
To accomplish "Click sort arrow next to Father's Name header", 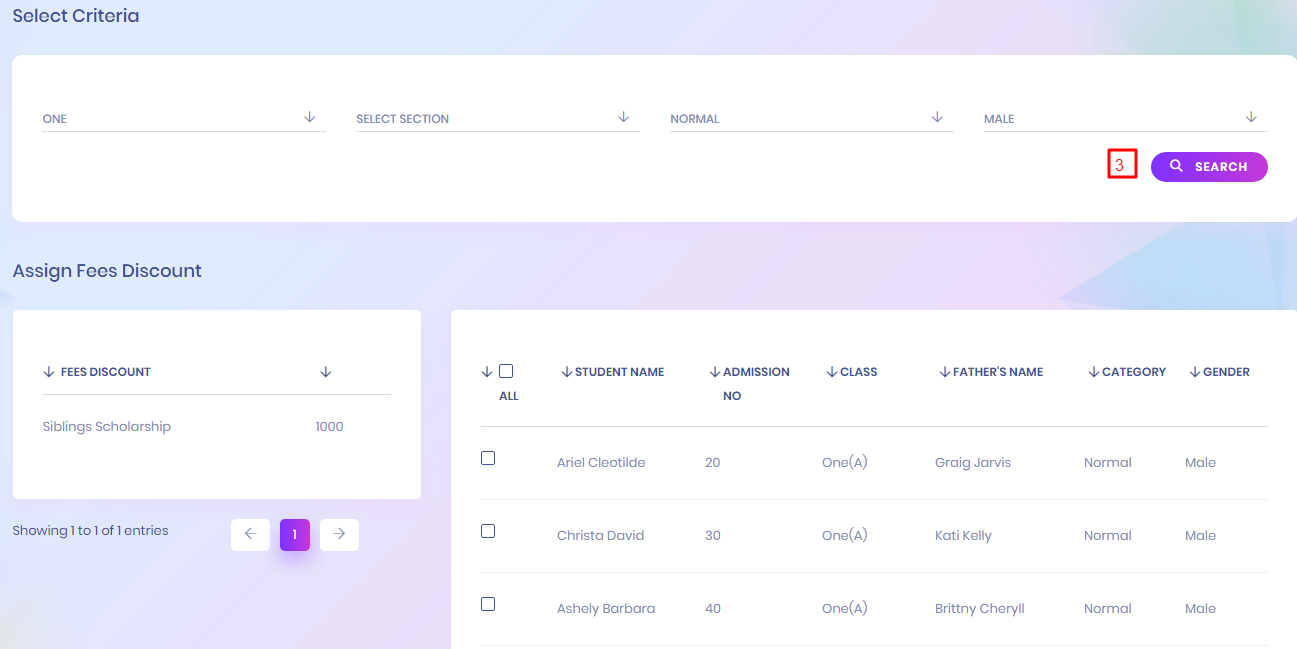I will click(x=944, y=372).
